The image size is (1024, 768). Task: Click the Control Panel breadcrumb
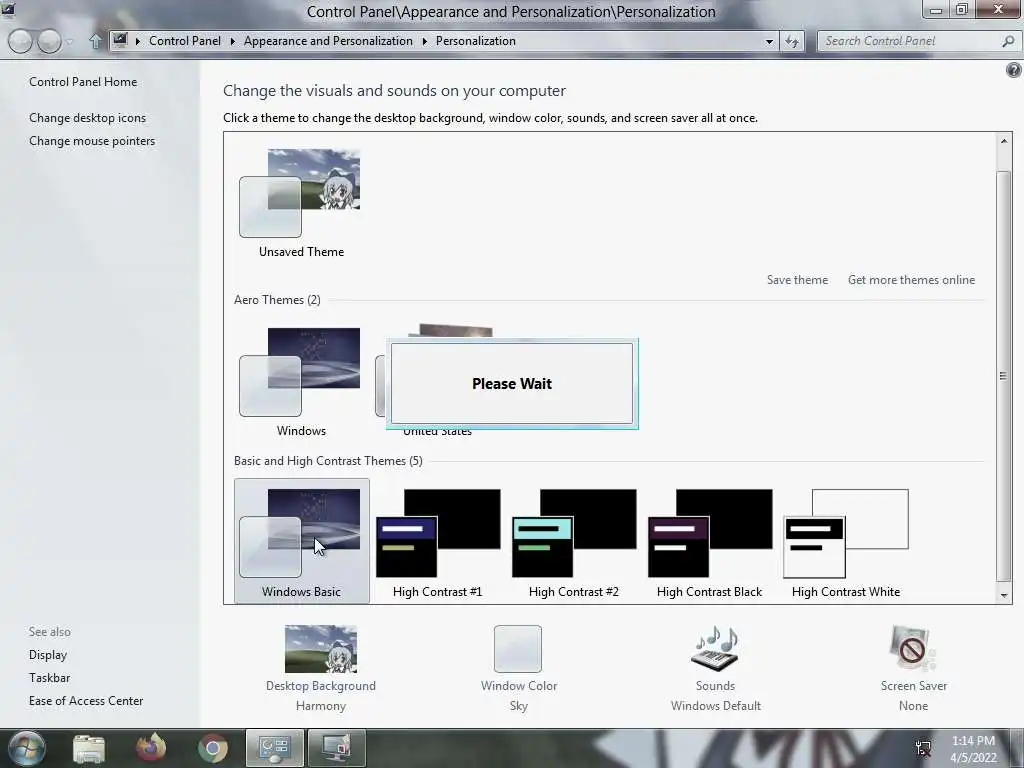coord(185,41)
